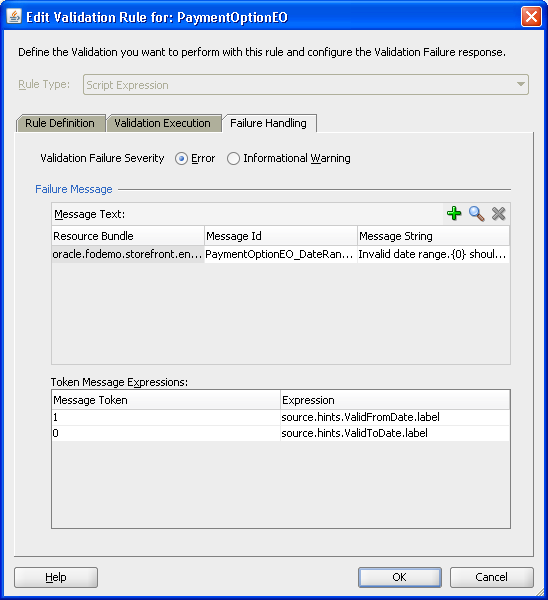Select message token 1 cell
The width and height of the screenshot is (548, 600).
click(166, 417)
